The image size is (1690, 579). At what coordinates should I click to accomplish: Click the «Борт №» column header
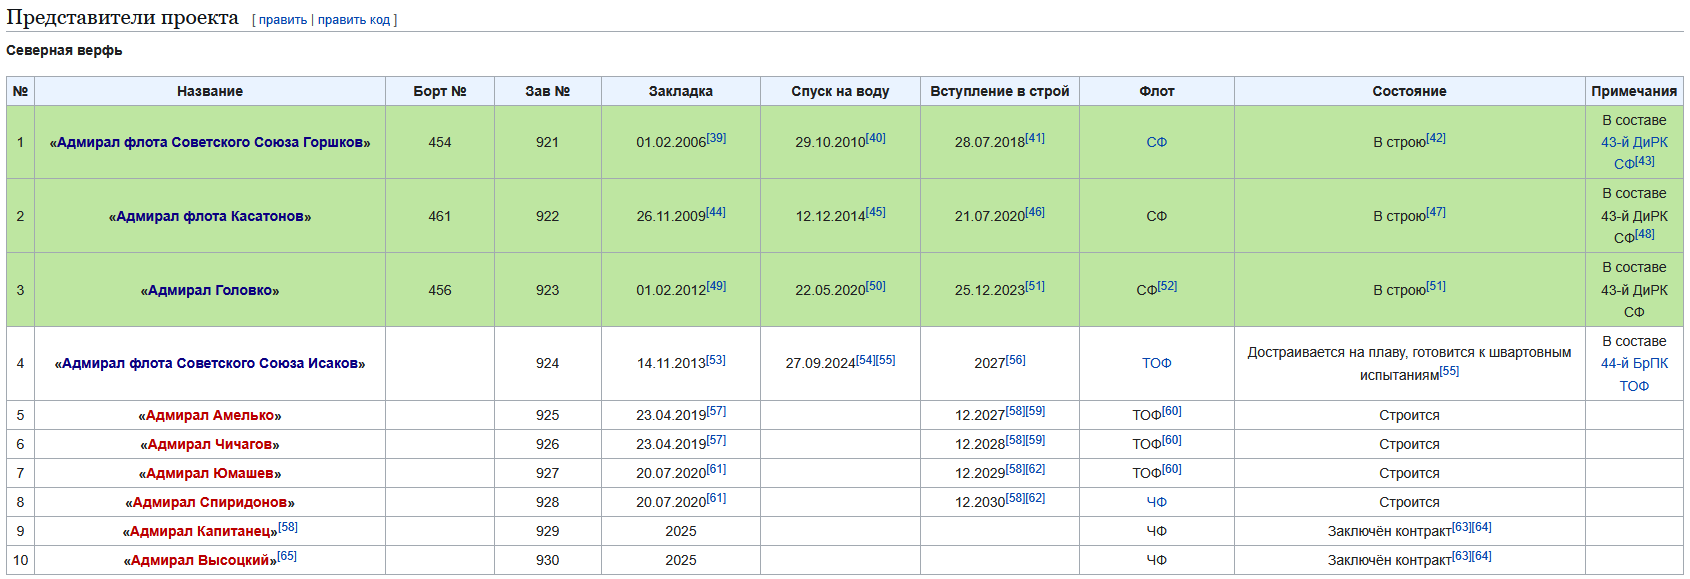pyautogui.click(x=440, y=91)
